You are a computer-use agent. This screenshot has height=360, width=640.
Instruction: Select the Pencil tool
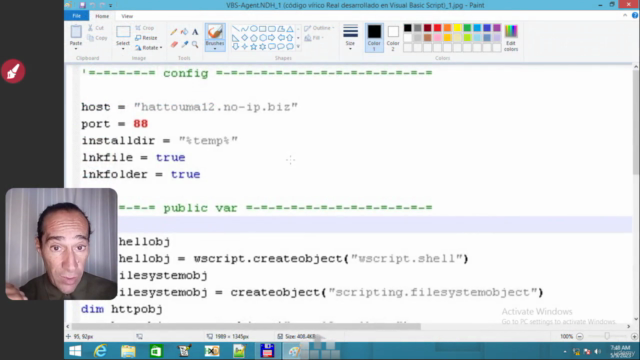[x=174, y=32]
